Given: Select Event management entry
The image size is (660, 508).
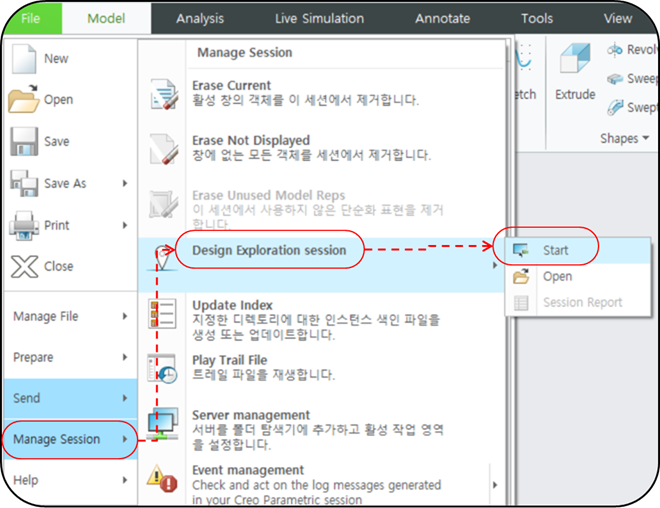Looking at the screenshot, I should click(321, 485).
